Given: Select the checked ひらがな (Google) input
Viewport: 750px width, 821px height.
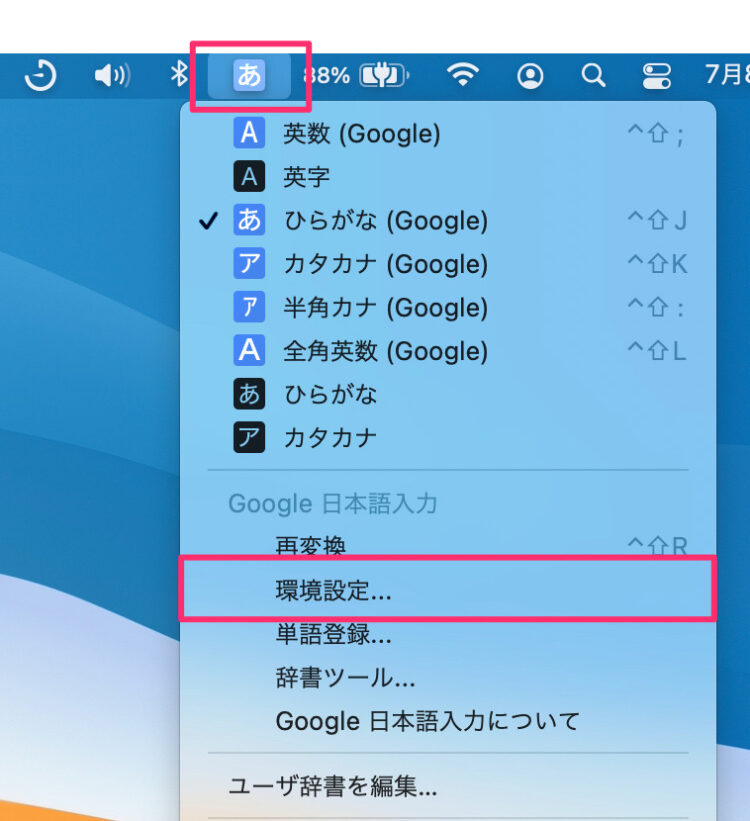Looking at the screenshot, I should pyautogui.click(x=385, y=221).
